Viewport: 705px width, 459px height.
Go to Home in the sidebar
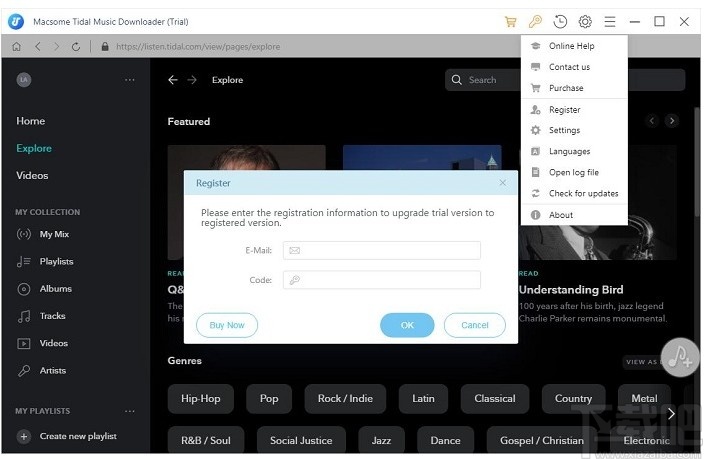coord(31,121)
